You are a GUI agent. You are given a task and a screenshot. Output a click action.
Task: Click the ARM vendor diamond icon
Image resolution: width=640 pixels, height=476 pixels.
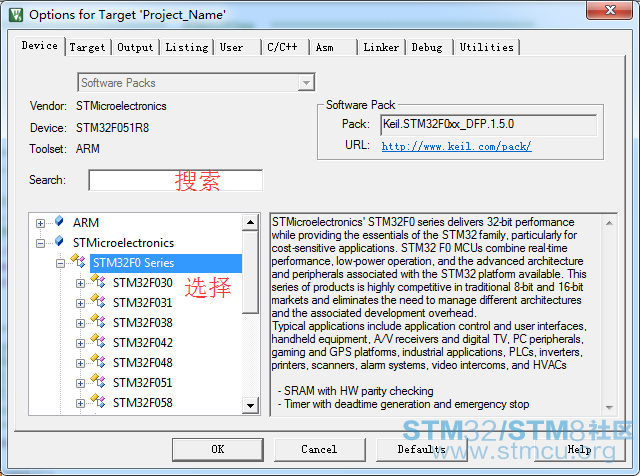coord(59,221)
